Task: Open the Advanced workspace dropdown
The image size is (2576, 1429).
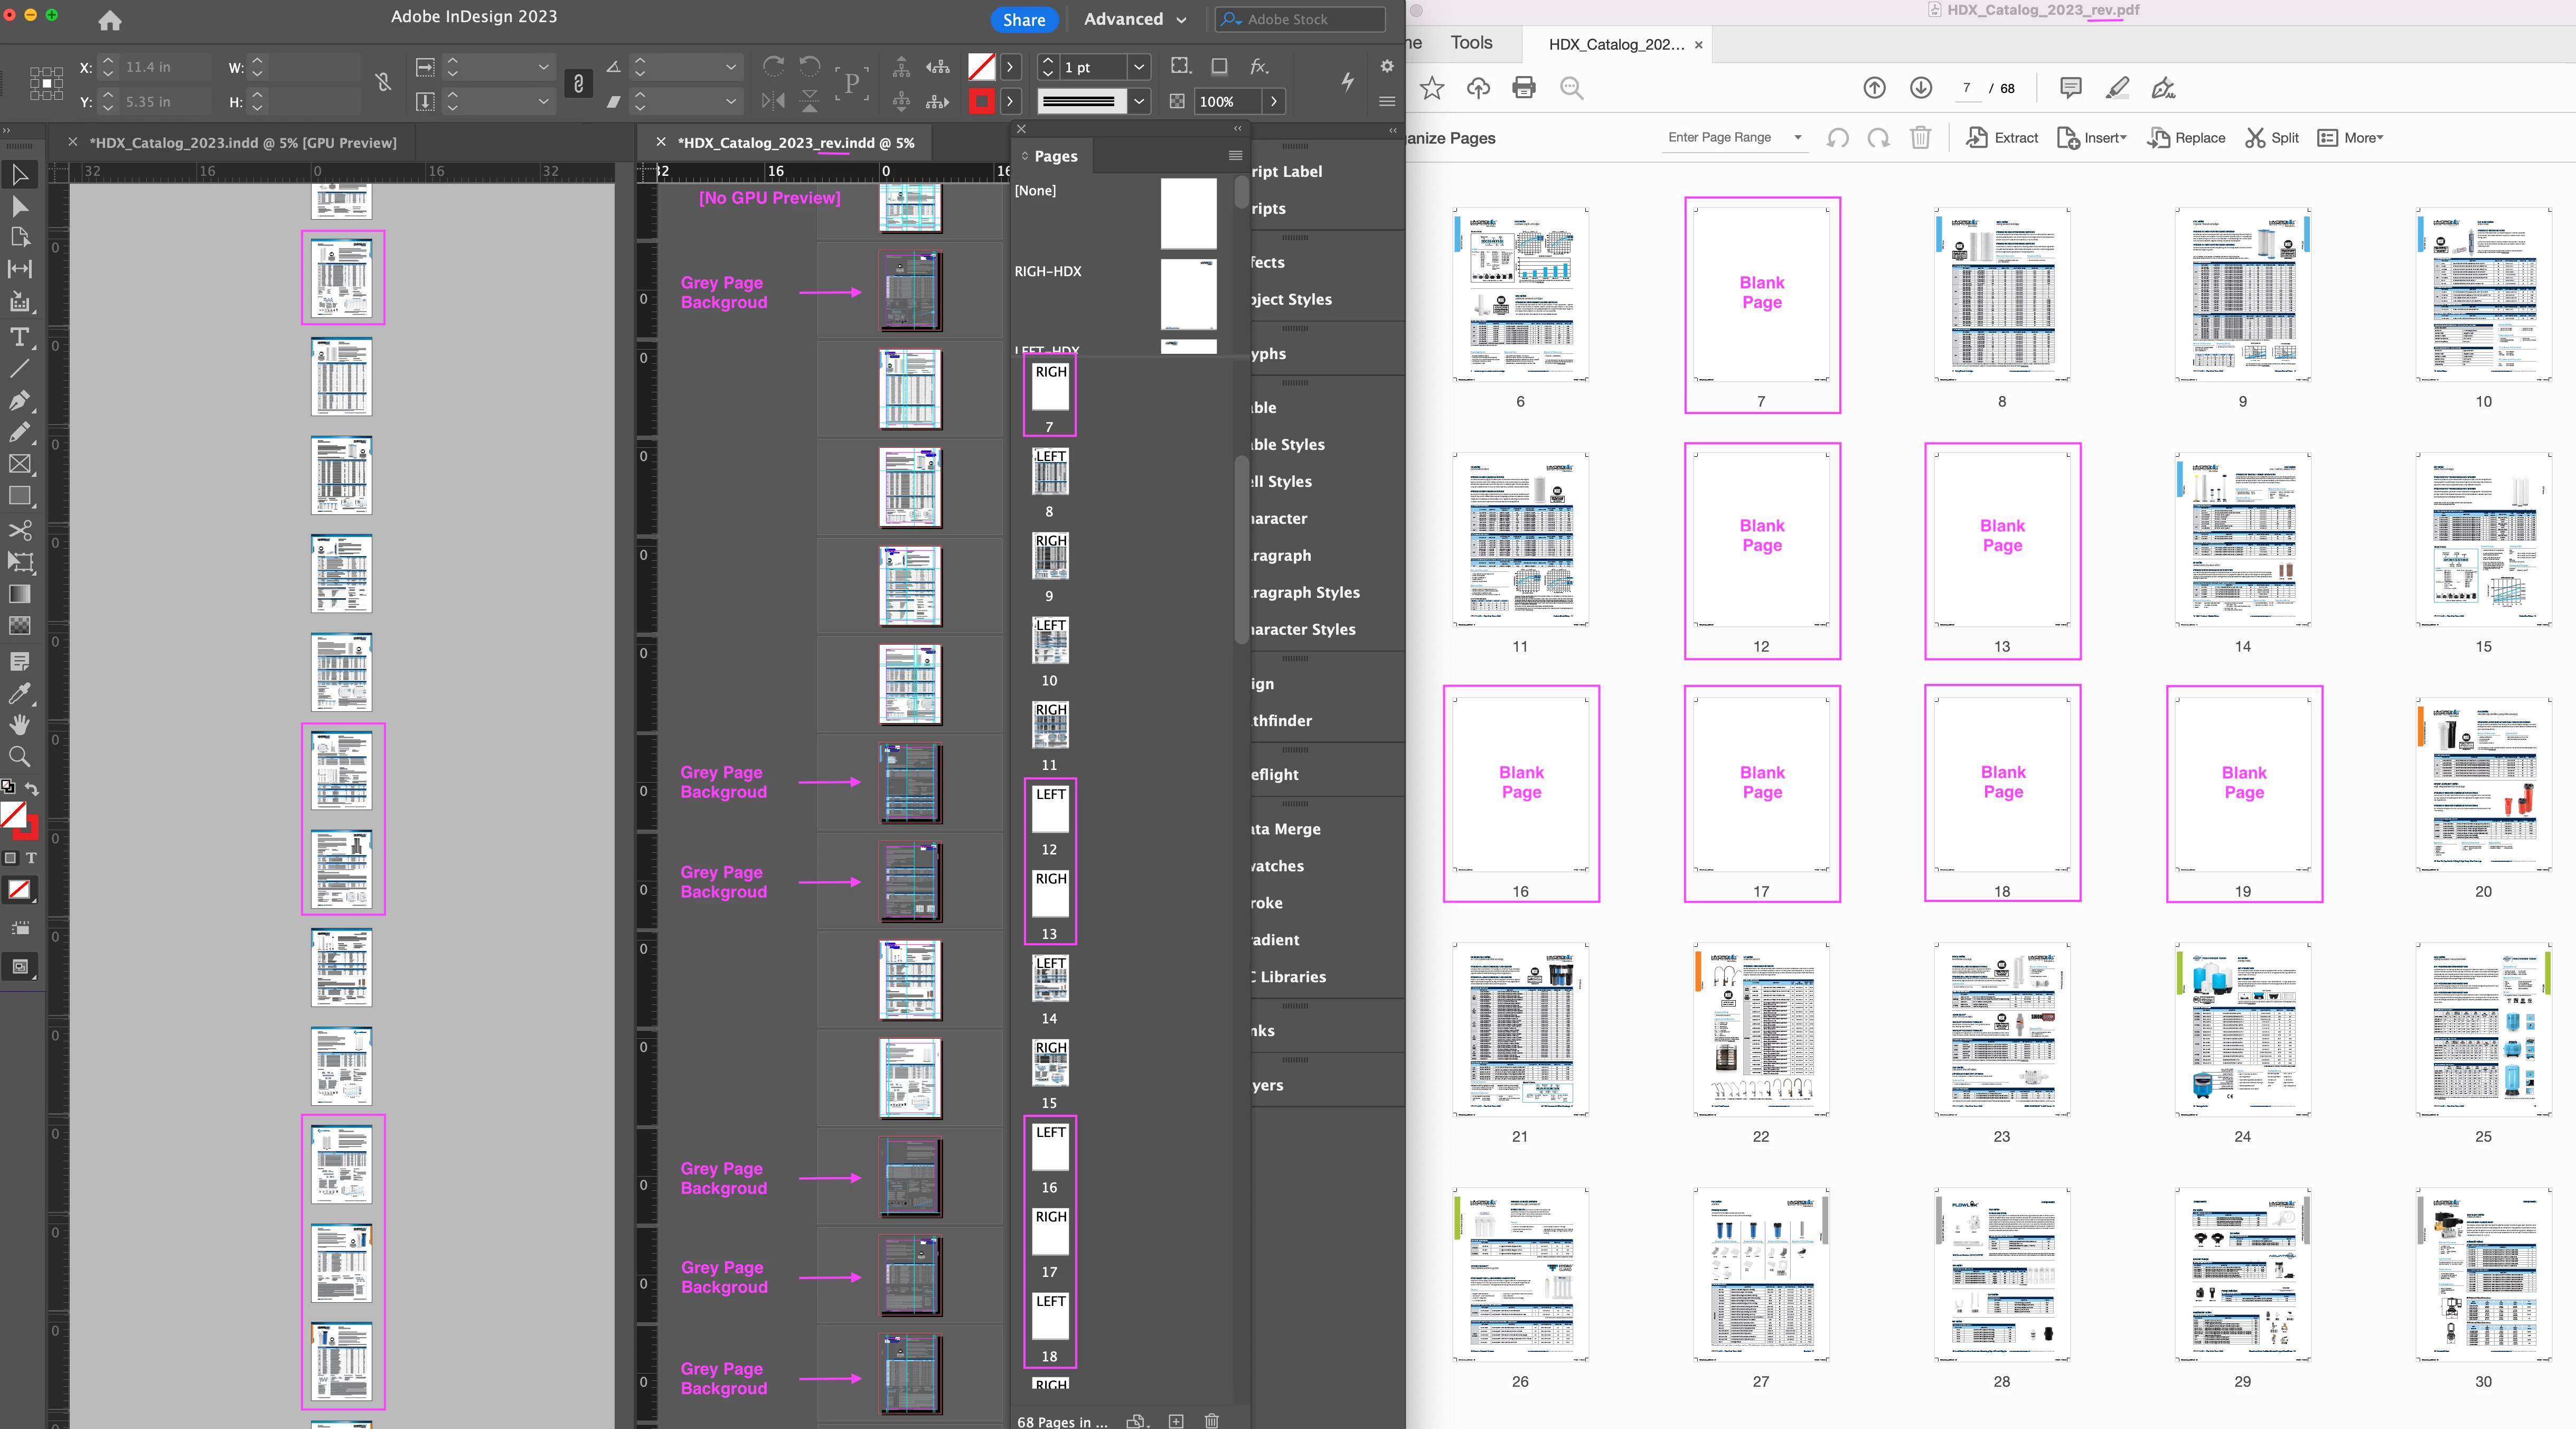Action: click(x=1135, y=19)
